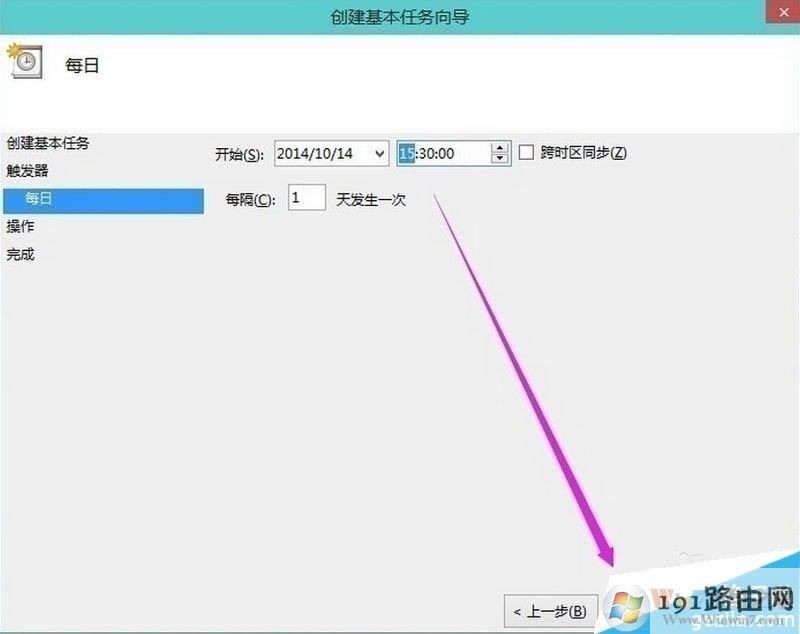
Task: Open the start date dropdown arrow
Action: tap(379, 153)
